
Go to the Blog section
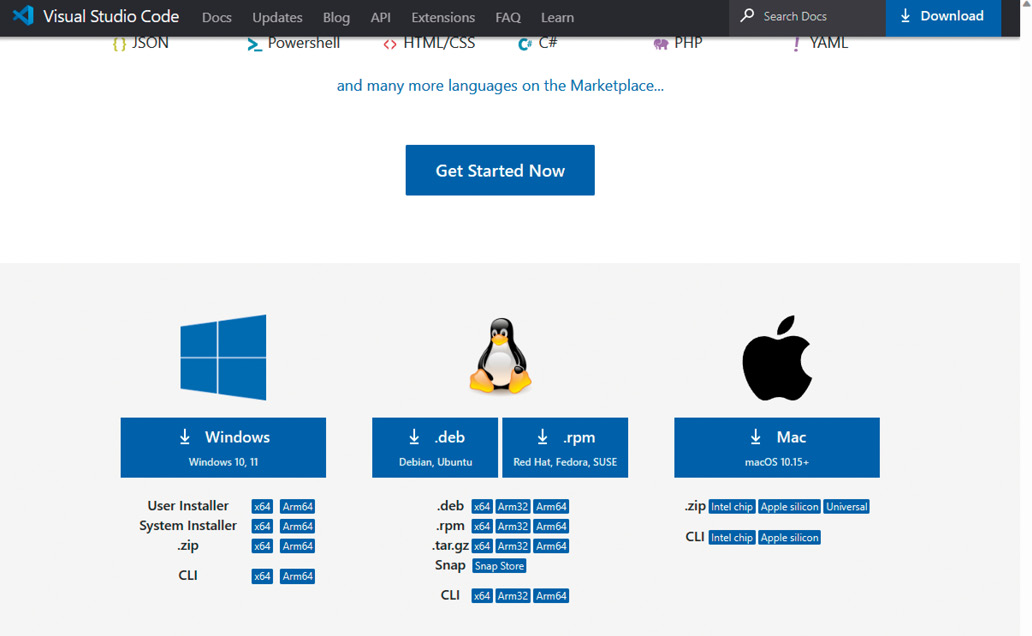pyautogui.click(x=336, y=18)
